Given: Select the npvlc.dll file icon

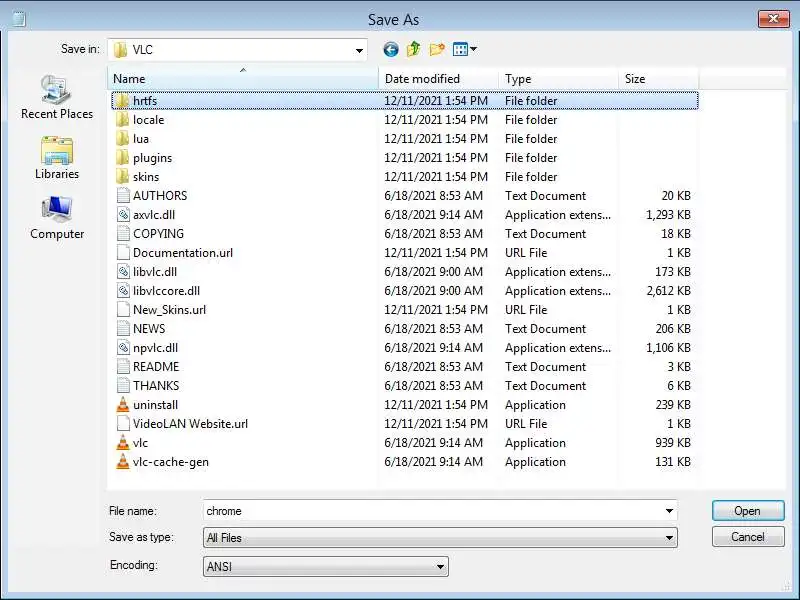Looking at the screenshot, I should (123, 347).
